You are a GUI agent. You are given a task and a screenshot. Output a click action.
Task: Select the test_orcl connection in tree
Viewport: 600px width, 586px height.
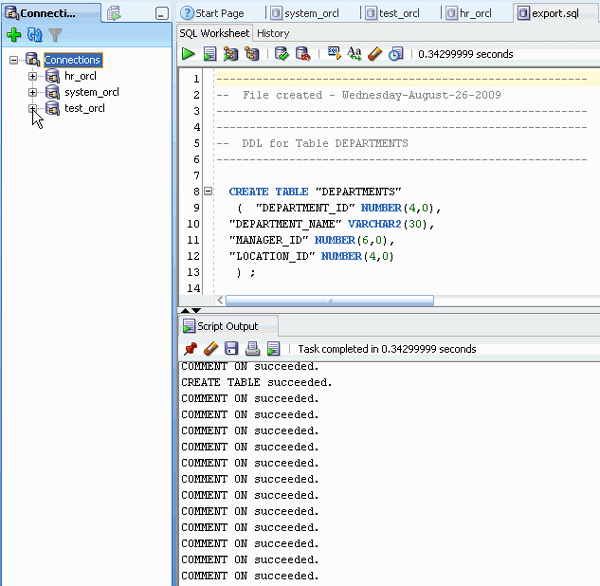click(x=84, y=108)
